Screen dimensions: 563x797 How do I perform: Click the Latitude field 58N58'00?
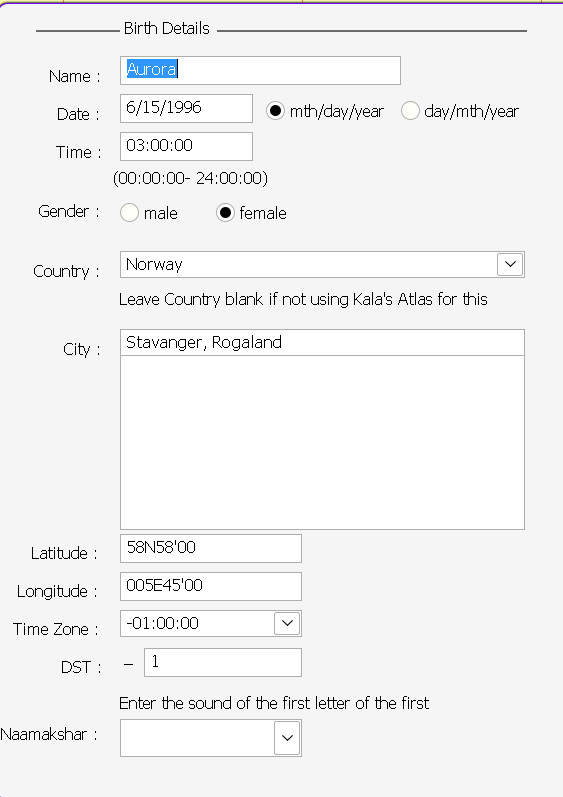point(211,548)
